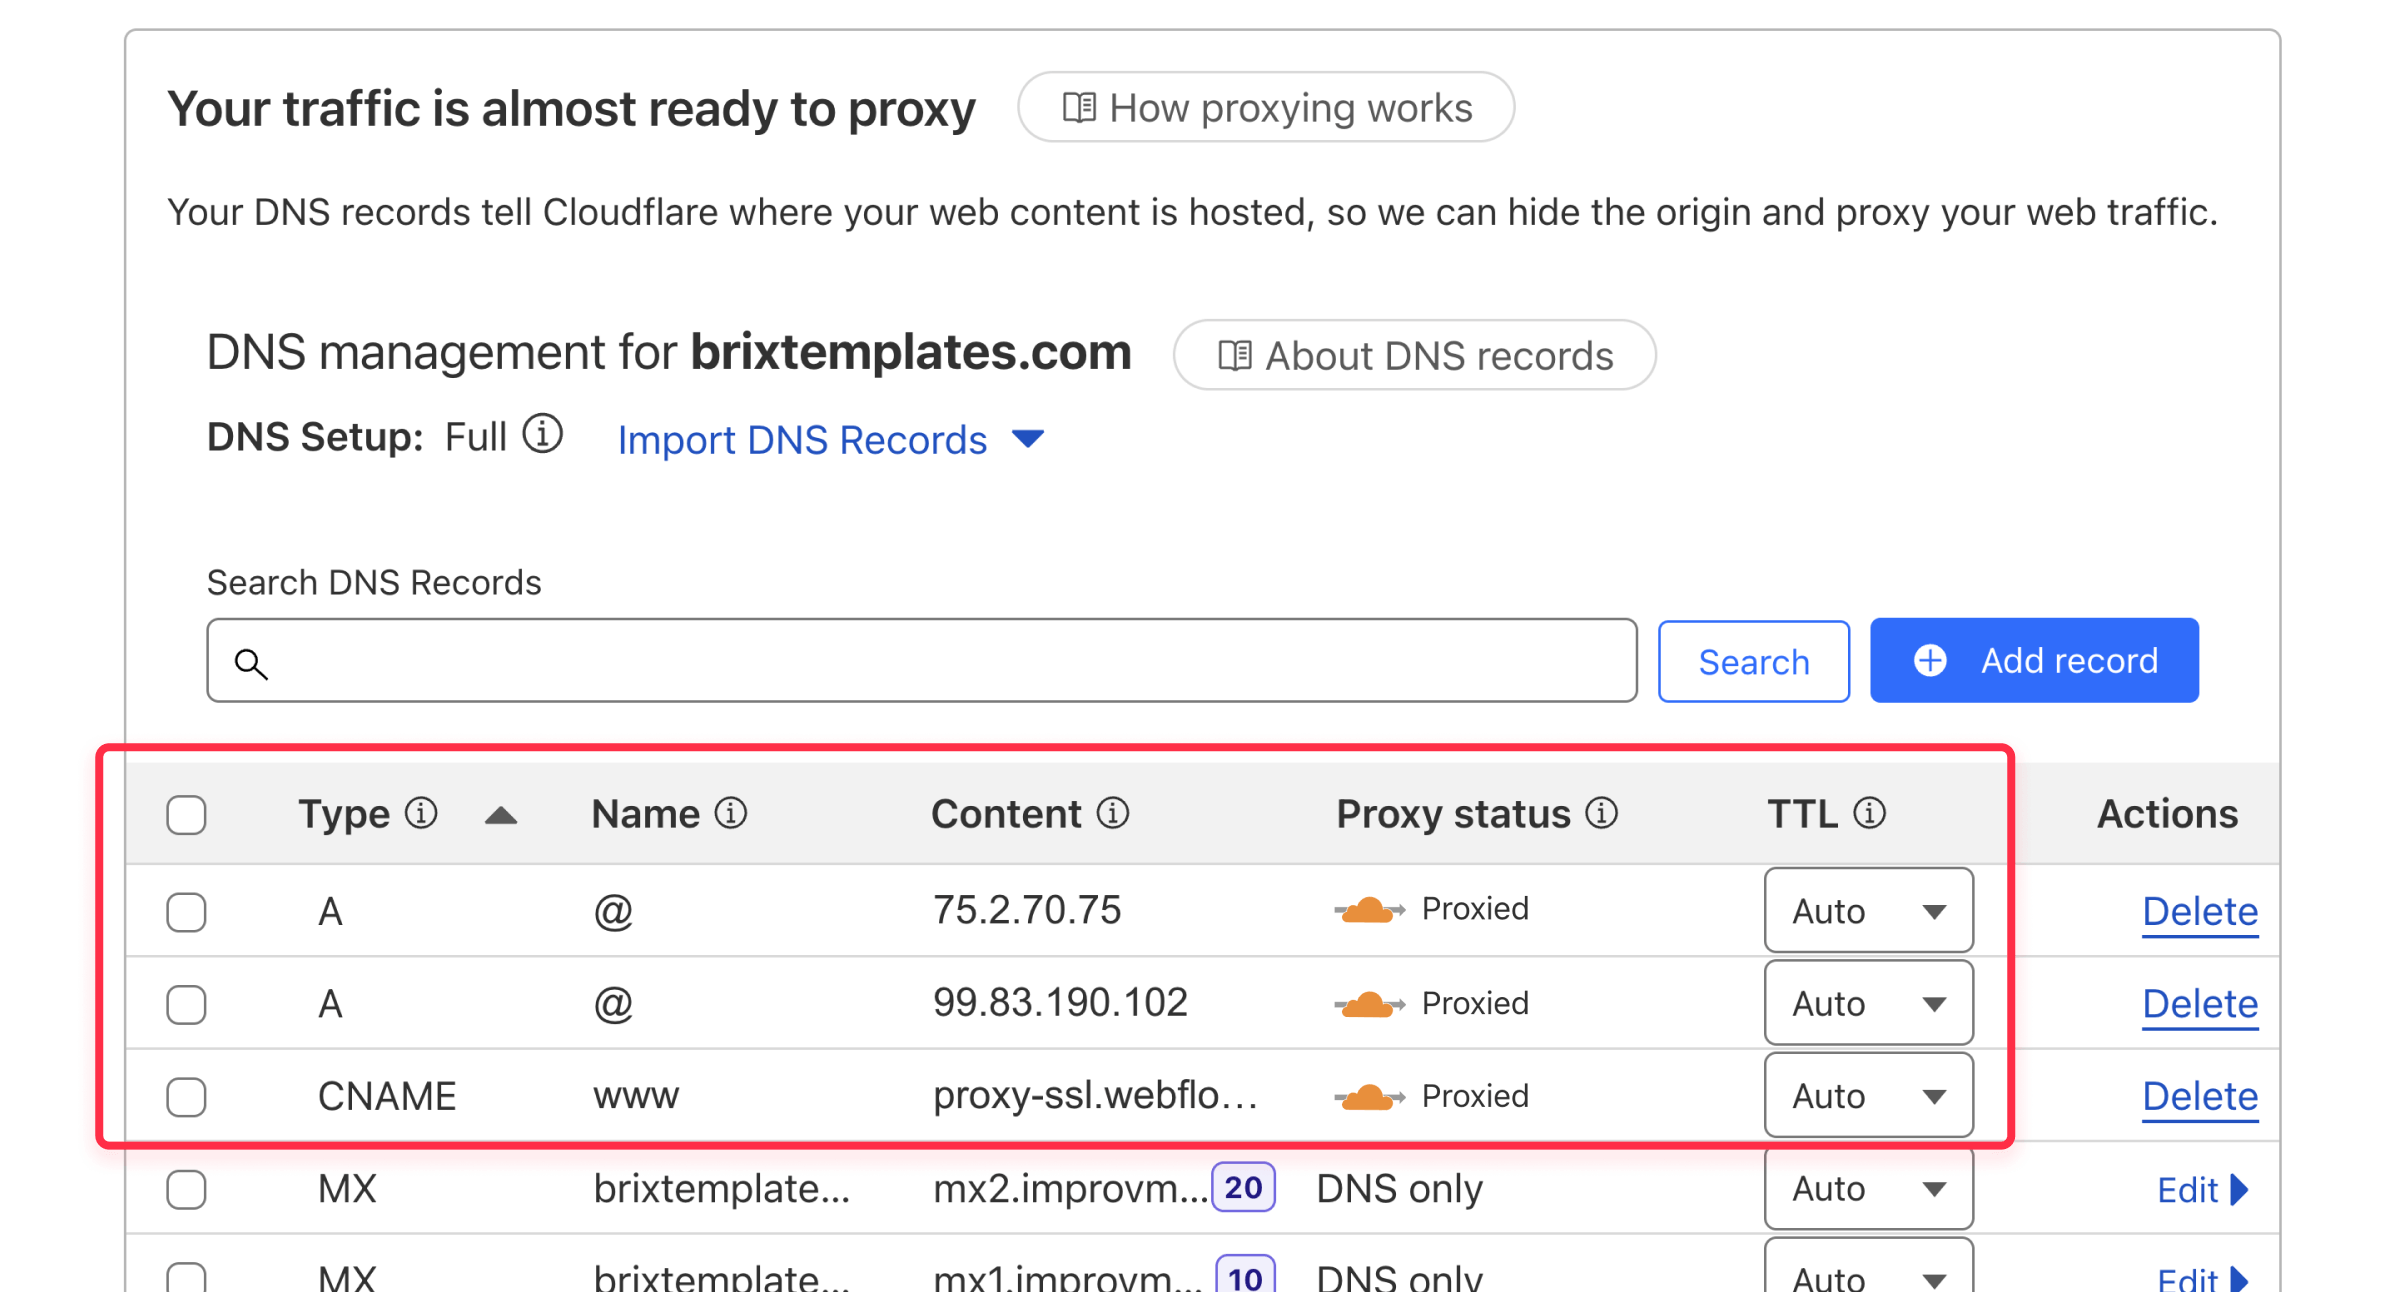Select the MX mx2.improvm record checkbox

click(186, 1189)
